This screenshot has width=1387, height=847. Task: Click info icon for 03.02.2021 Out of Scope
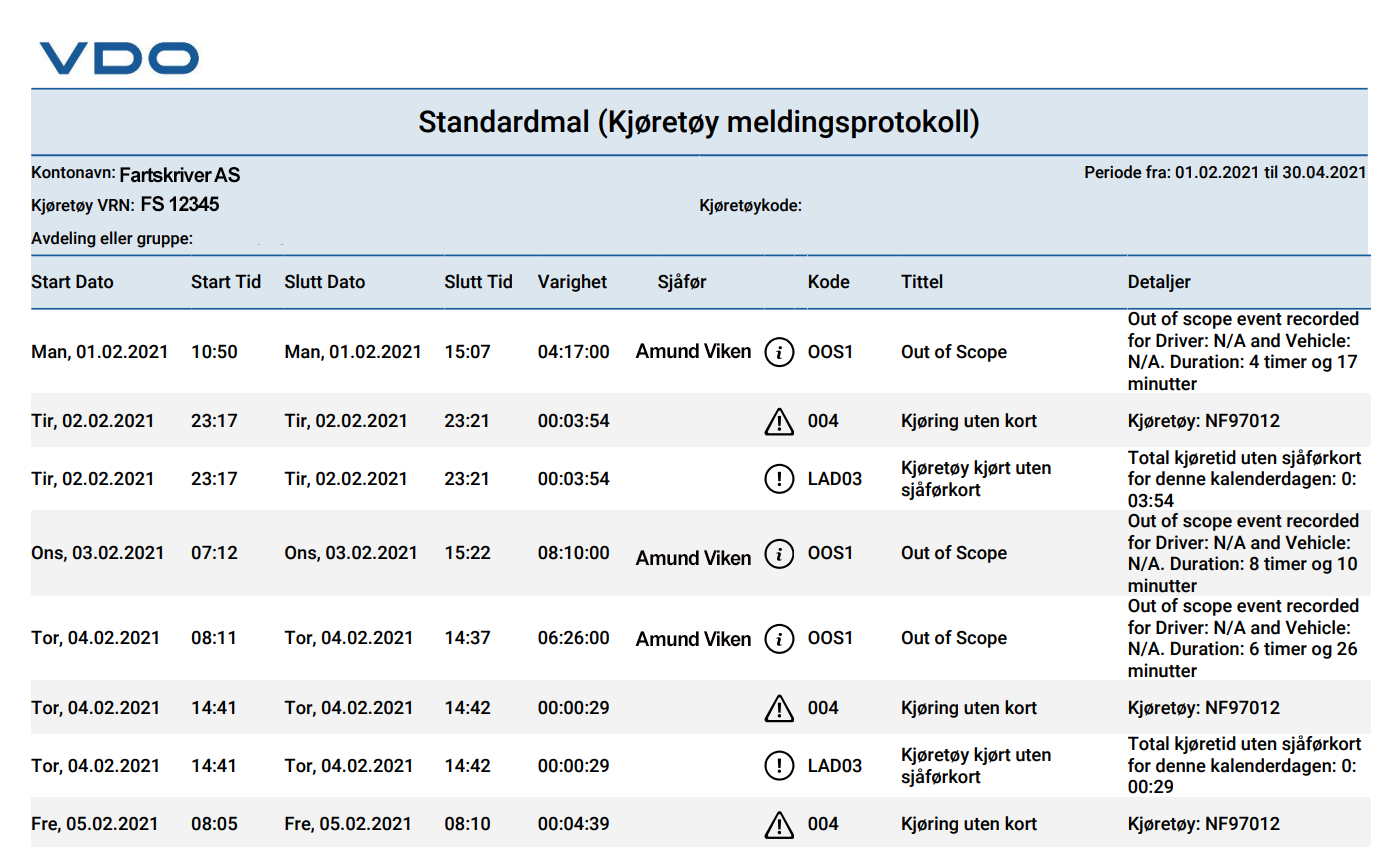coord(779,554)
